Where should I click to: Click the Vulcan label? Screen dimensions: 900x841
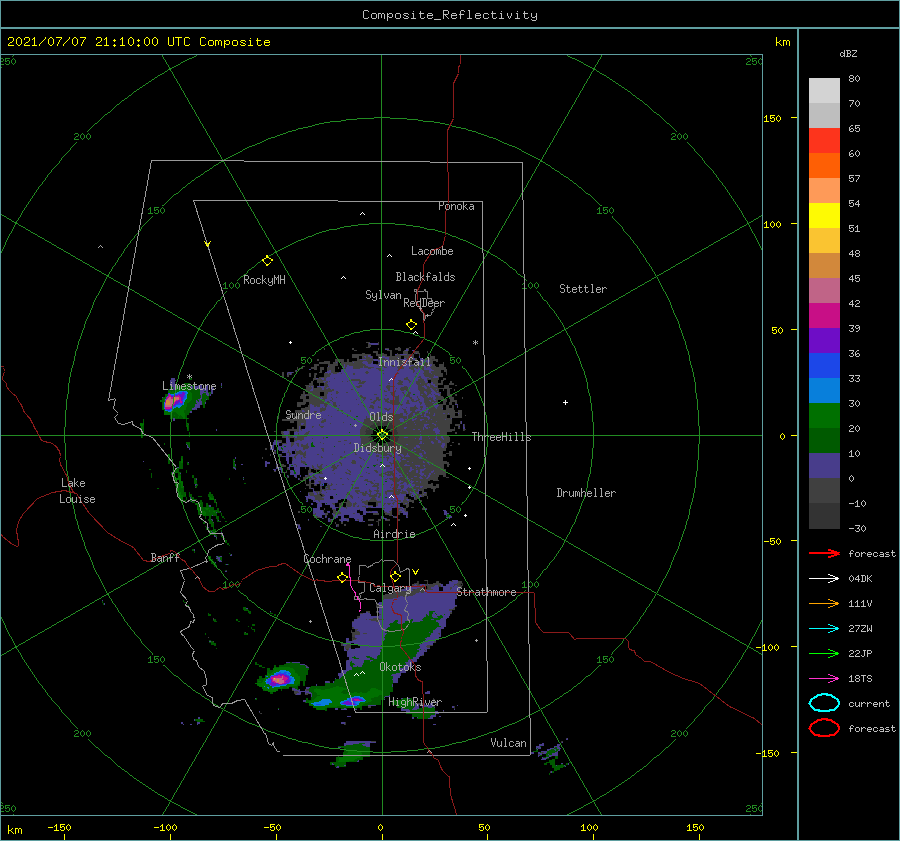tap(508, 743)
